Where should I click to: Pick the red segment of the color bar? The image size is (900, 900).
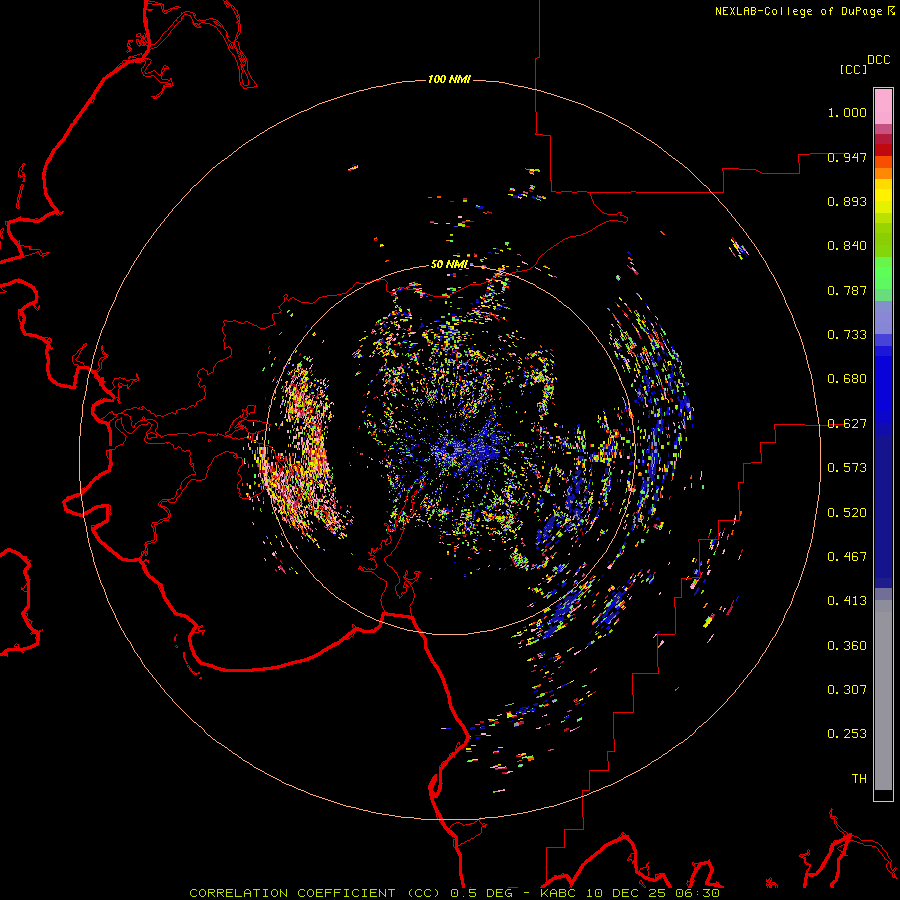tap(883, 150)
